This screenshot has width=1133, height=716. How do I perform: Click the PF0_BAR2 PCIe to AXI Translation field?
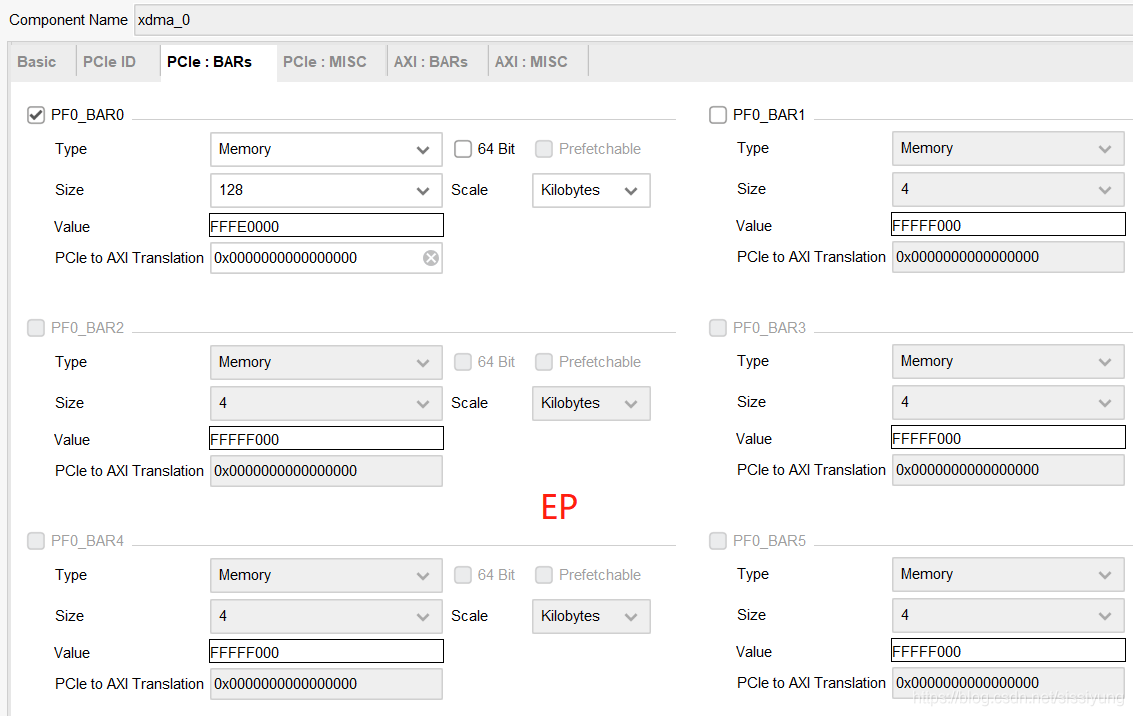tap(326, 471)
